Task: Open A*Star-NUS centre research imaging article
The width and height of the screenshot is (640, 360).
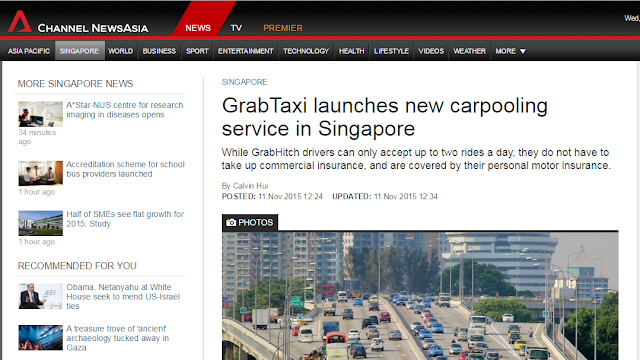Action: [125, 110]
